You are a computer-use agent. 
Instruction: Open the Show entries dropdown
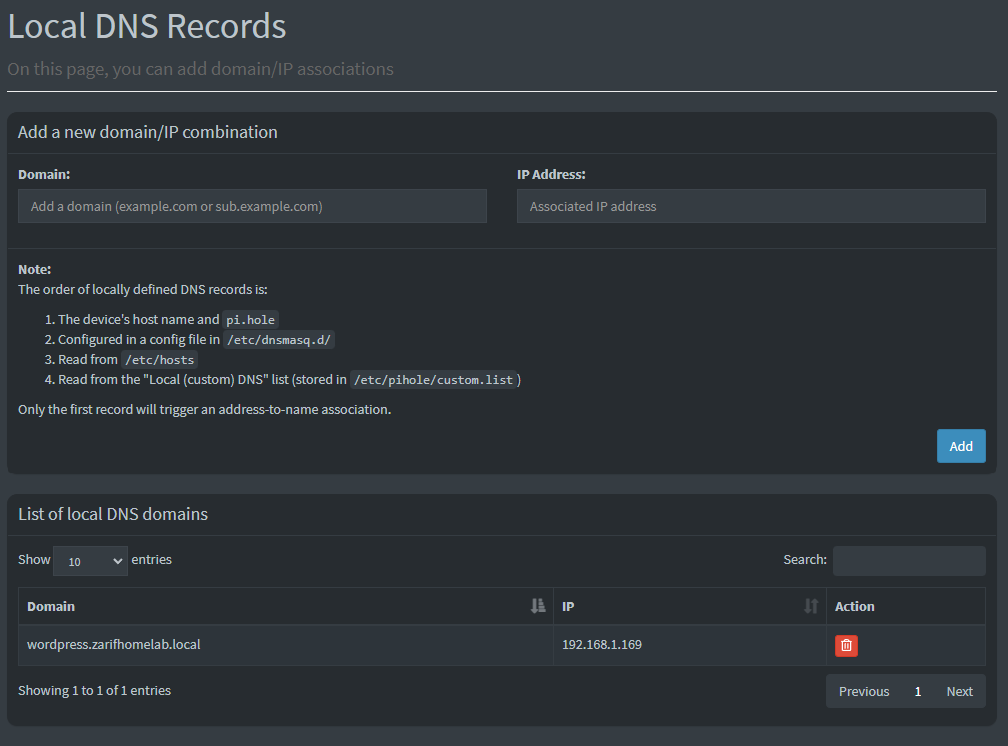point(90,561)
